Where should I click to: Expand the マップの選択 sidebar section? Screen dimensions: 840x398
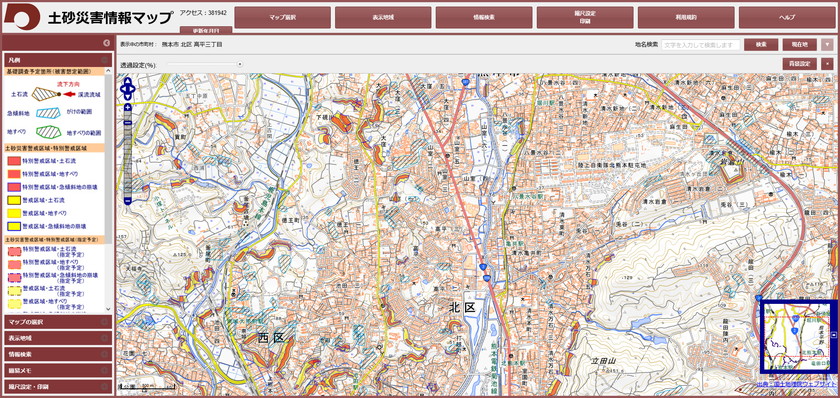58,322
